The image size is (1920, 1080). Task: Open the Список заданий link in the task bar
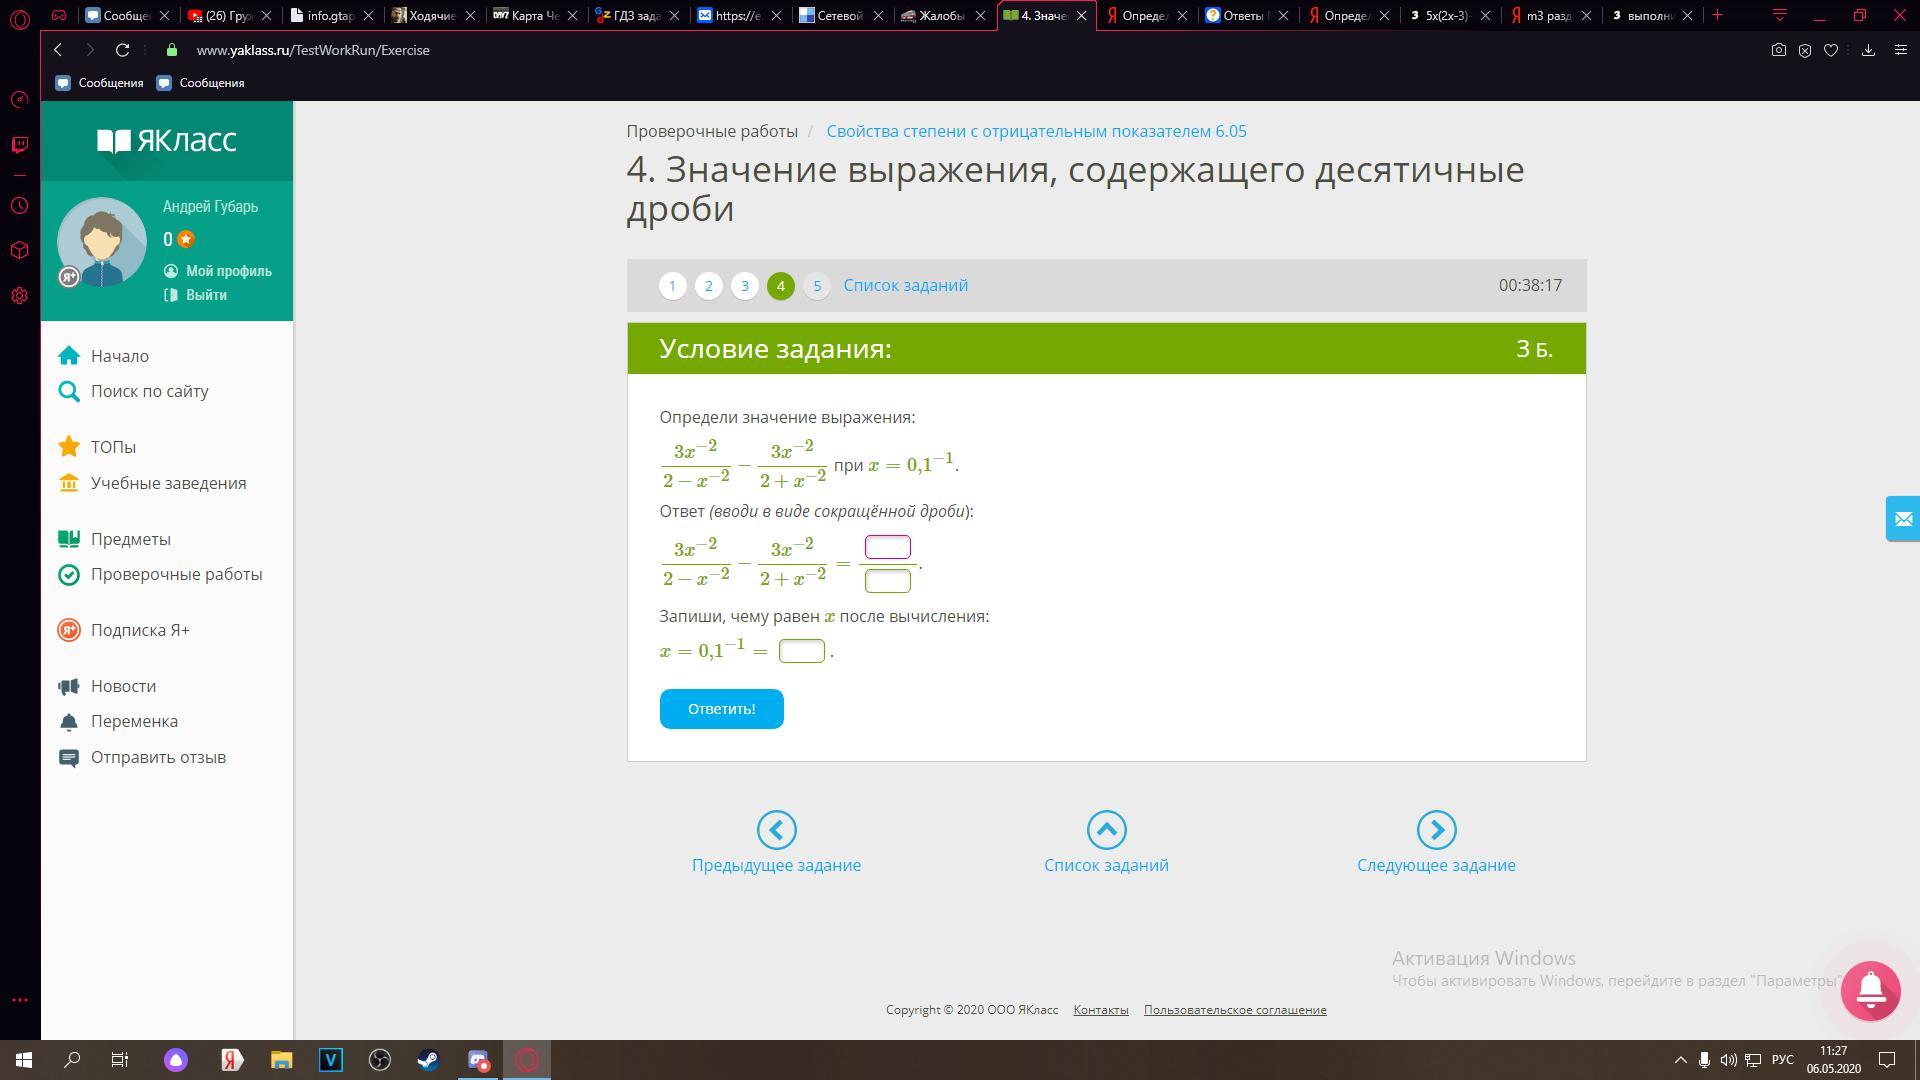click(x=905, y=286)
